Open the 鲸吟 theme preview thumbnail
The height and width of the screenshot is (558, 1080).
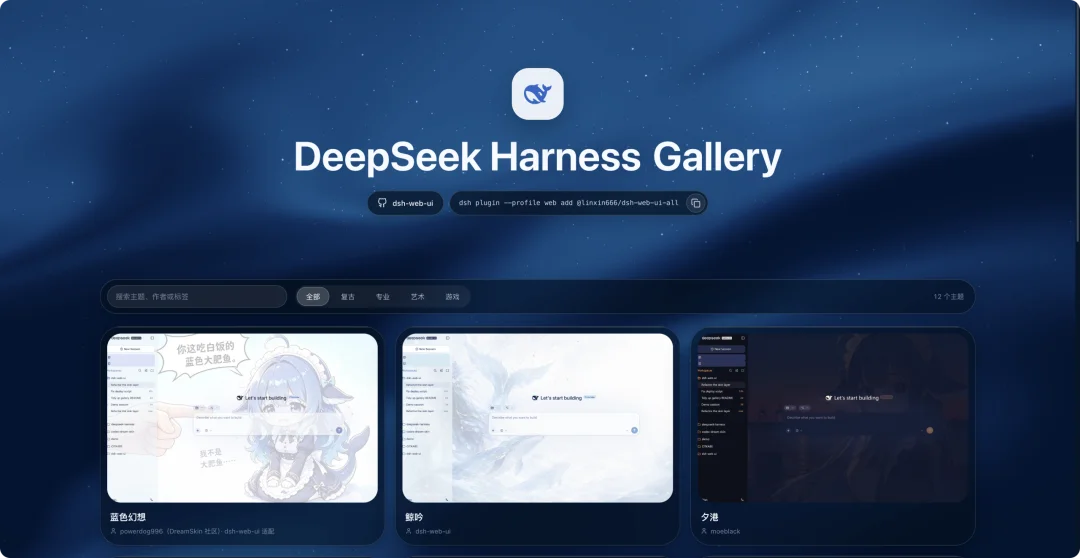tap(537, 418)
